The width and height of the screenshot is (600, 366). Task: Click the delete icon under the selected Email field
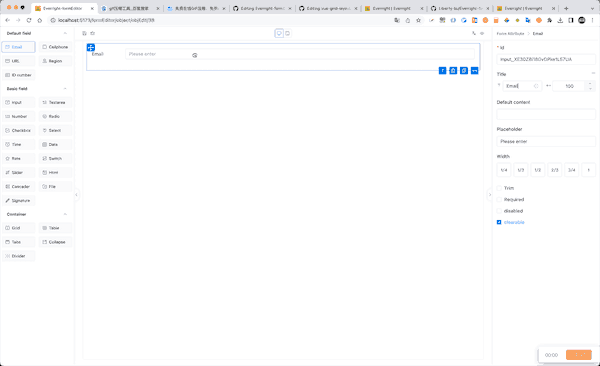tap(453, 70)
